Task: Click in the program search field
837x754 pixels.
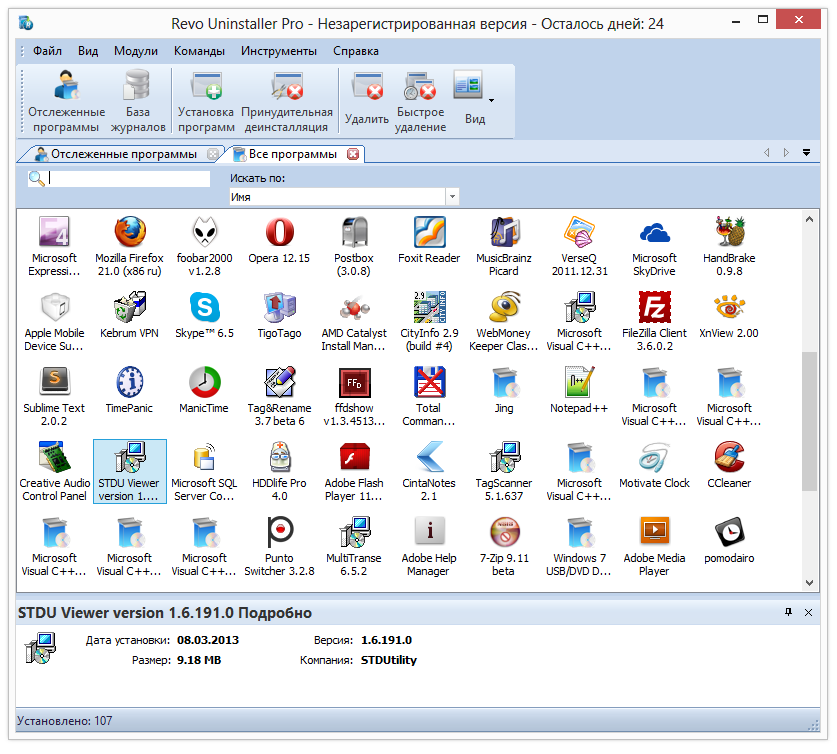Action: click(x=129, y=179)
